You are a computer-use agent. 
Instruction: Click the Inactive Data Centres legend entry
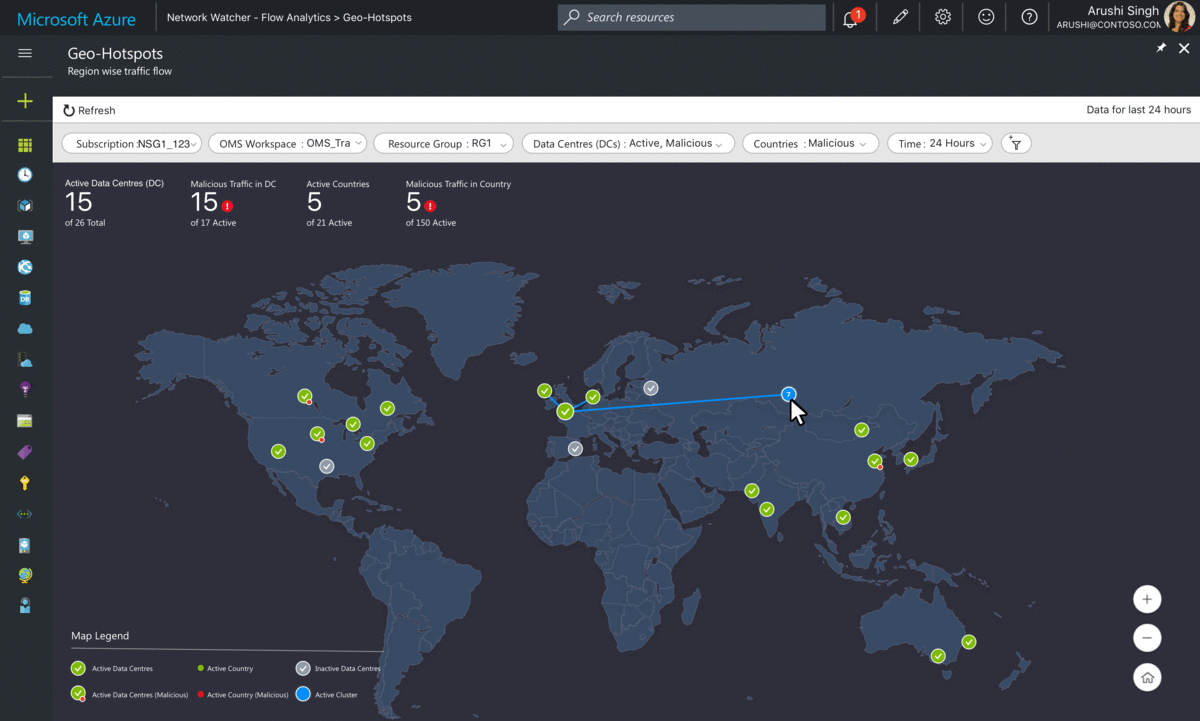pyautogui.click(x=338, y=668)
